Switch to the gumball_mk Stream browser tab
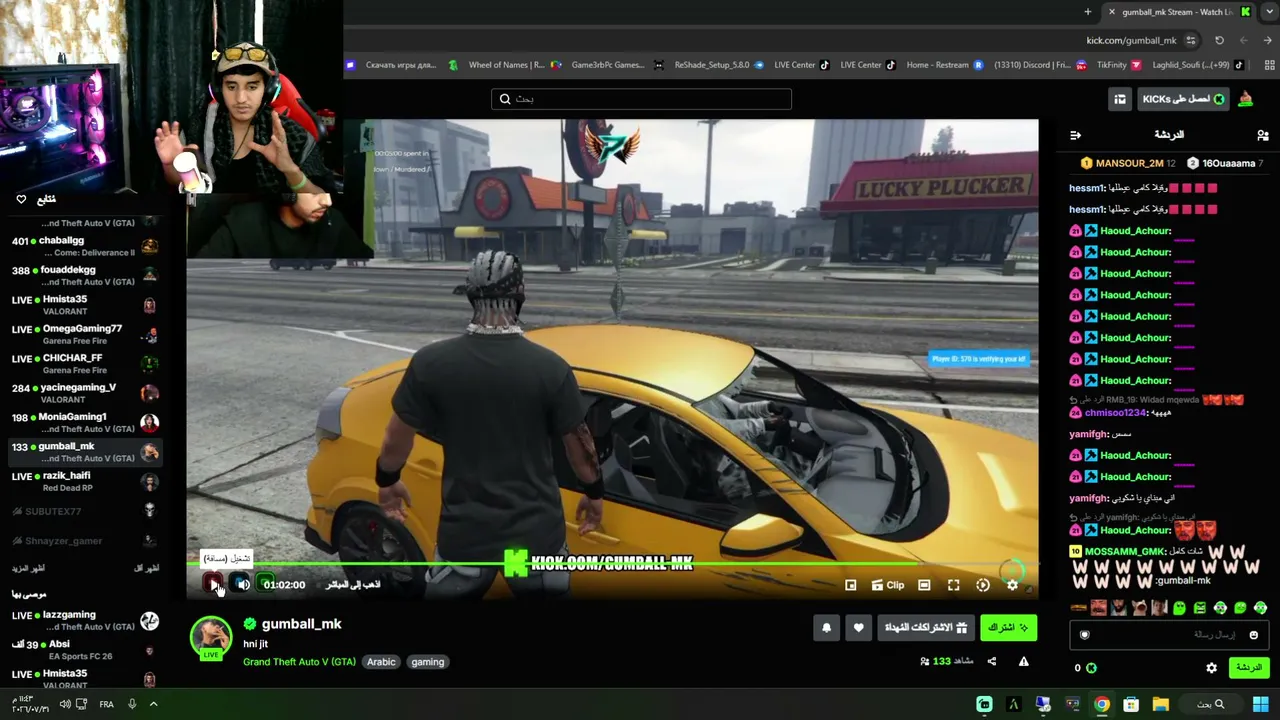 1176,12
